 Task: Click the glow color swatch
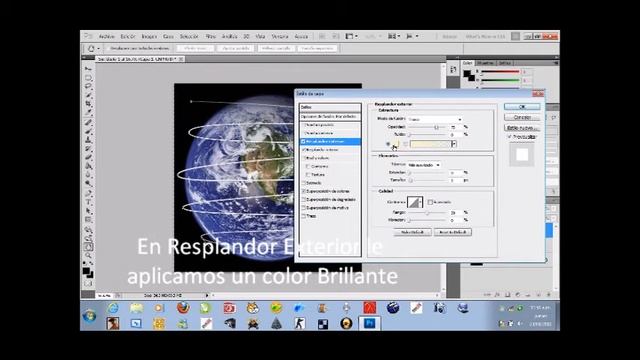pyautogui.click(x=395, y=144)
